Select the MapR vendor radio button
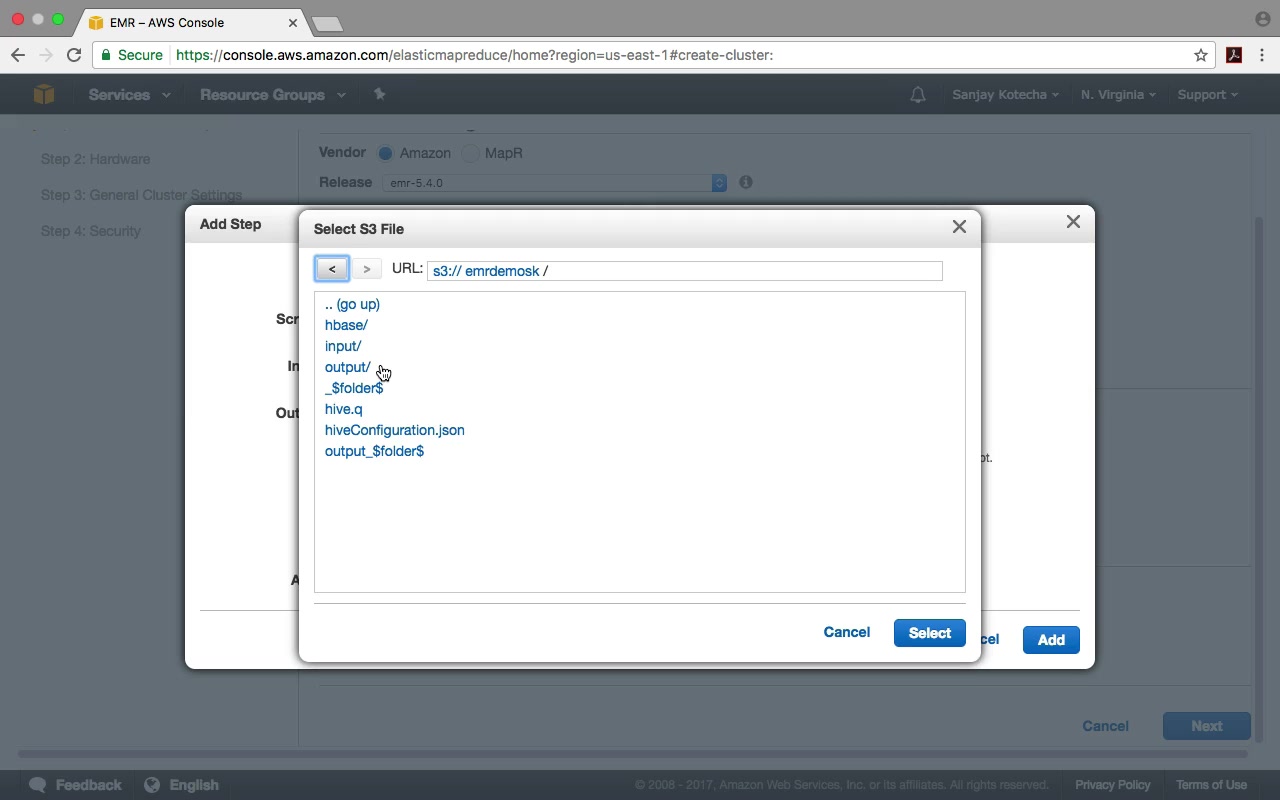1280x800 pixels. pyautogui.click(x=470, y=153)
